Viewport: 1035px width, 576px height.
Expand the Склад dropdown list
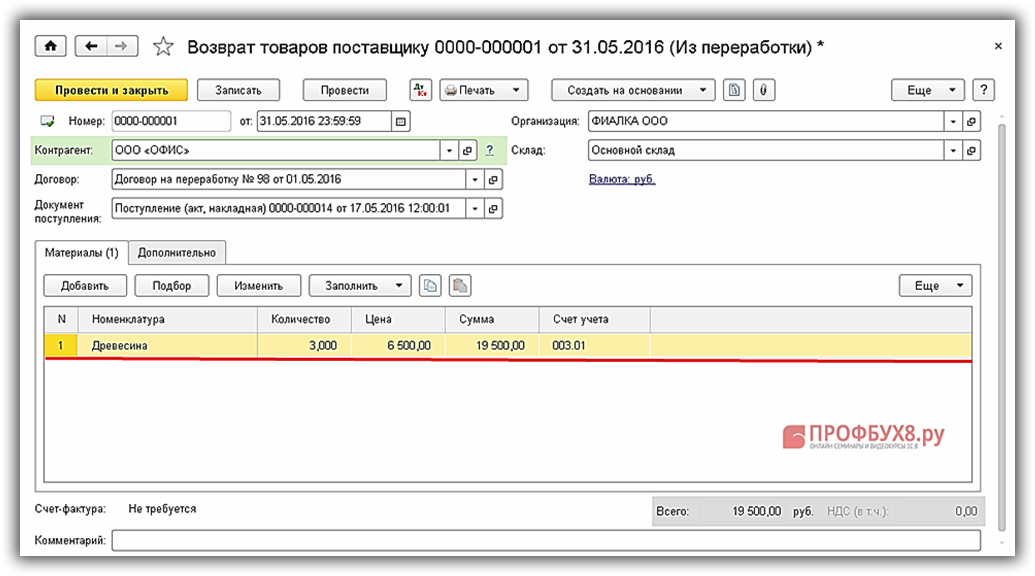952,150
